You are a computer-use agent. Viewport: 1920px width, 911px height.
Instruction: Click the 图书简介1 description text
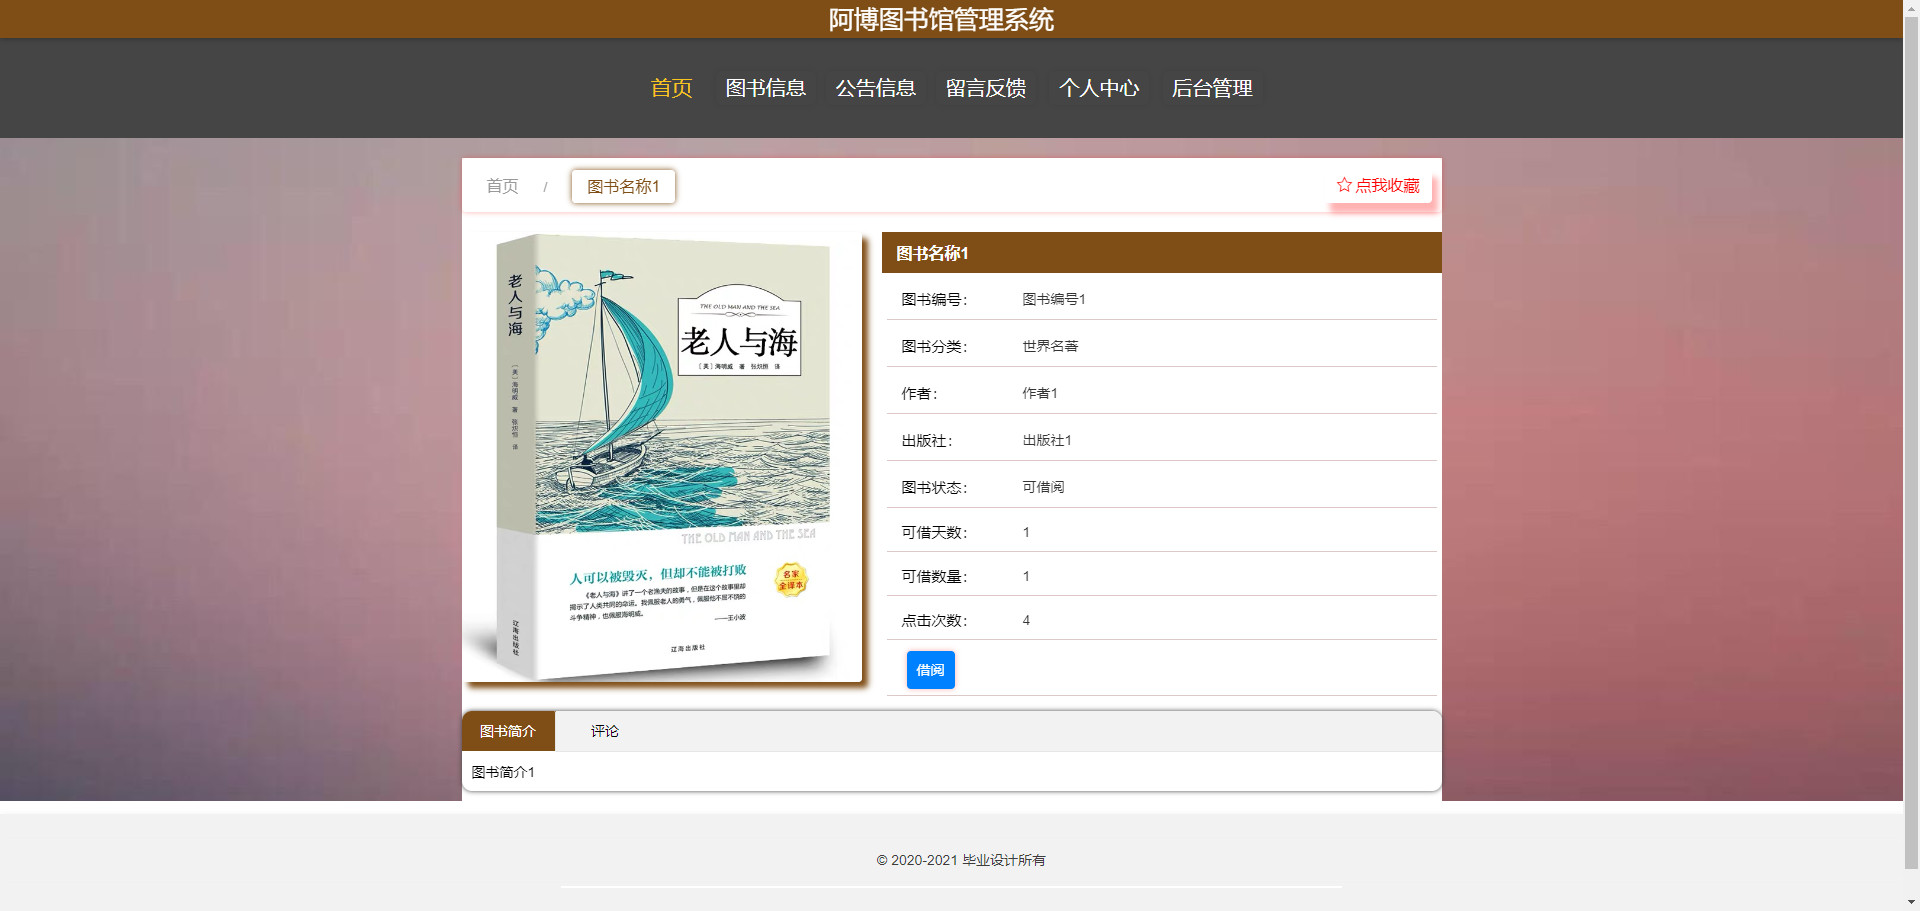click(503, 772)
